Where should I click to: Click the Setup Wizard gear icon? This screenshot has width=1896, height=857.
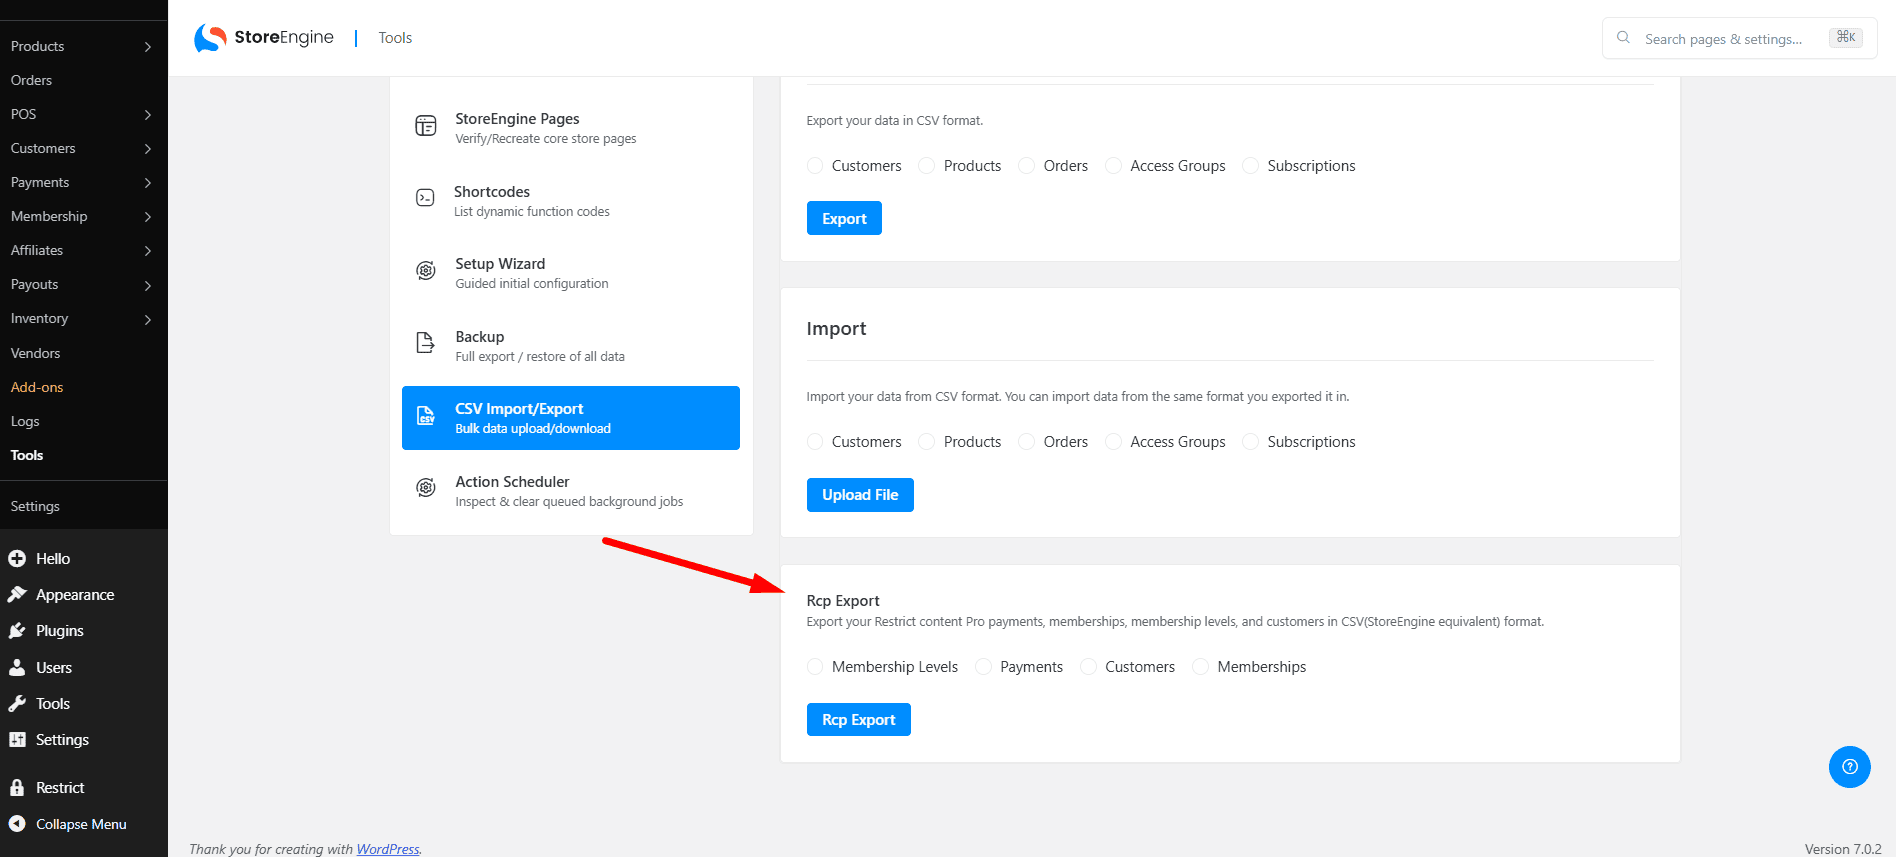426,271
